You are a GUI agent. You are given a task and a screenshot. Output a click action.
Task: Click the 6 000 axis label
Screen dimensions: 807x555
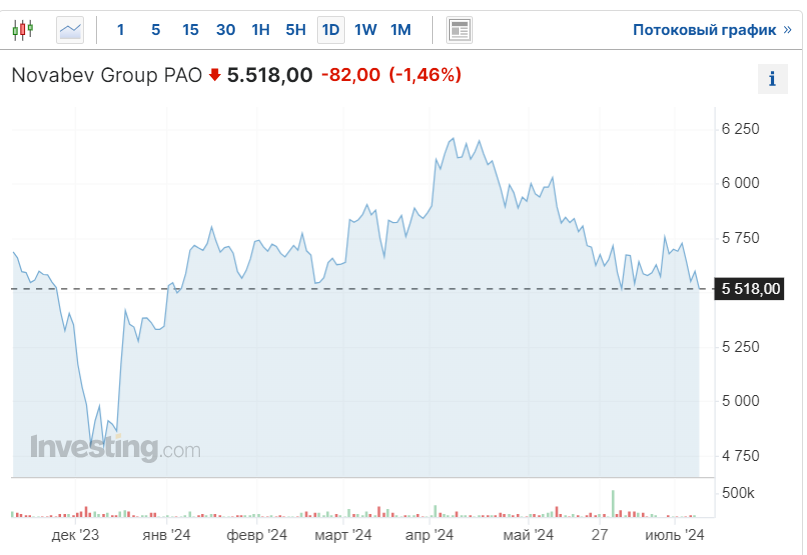[740, 183]
